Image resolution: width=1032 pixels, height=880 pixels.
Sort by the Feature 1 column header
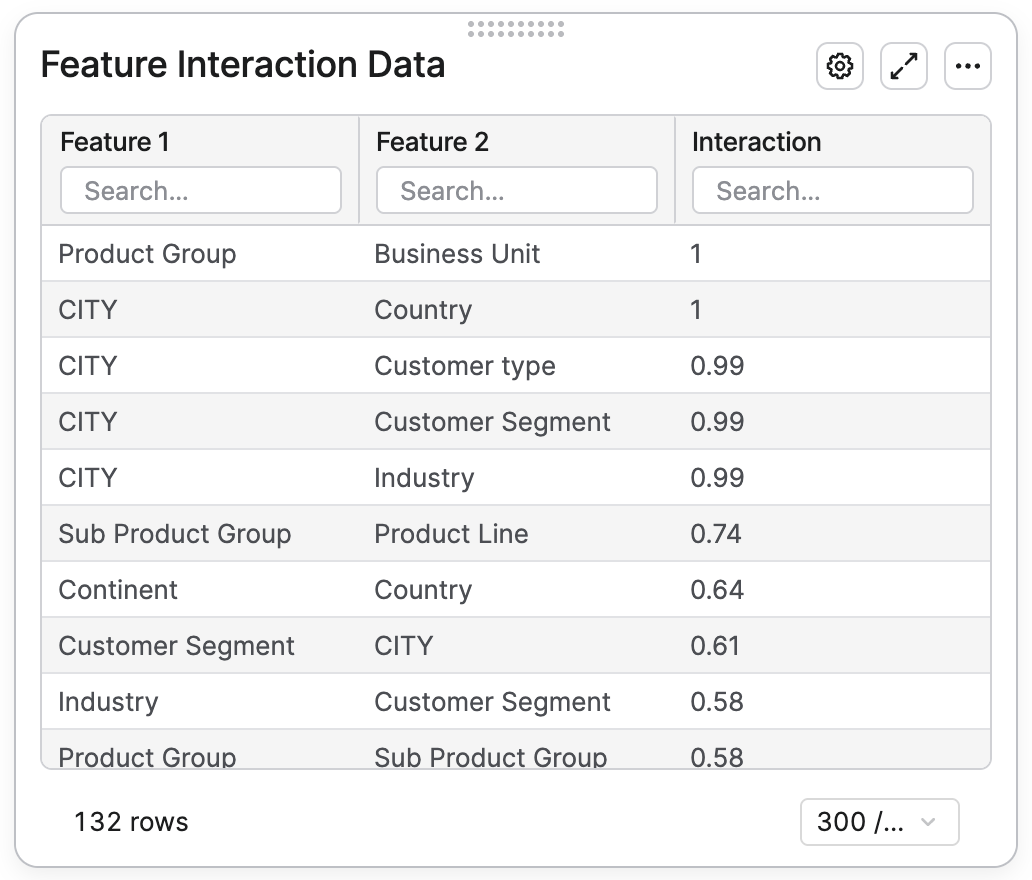[115, 142]
